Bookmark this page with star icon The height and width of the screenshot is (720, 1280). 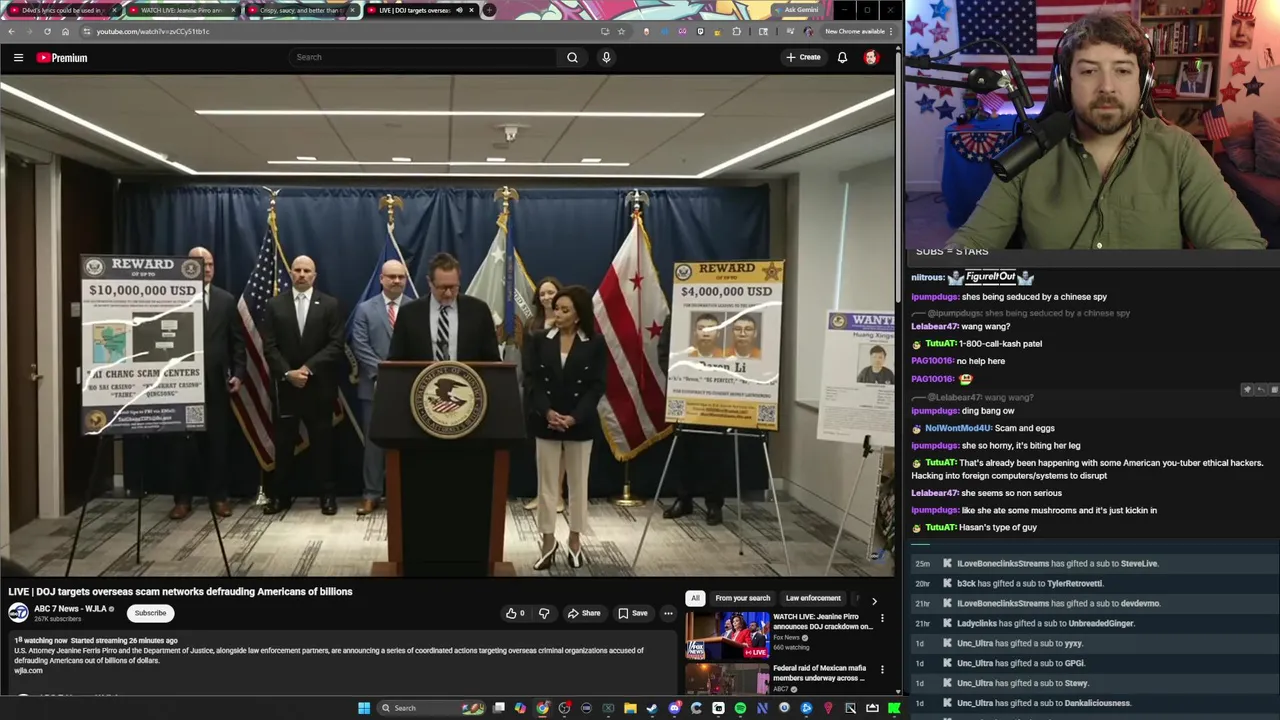pyautogui.click(x=621, y=31)
